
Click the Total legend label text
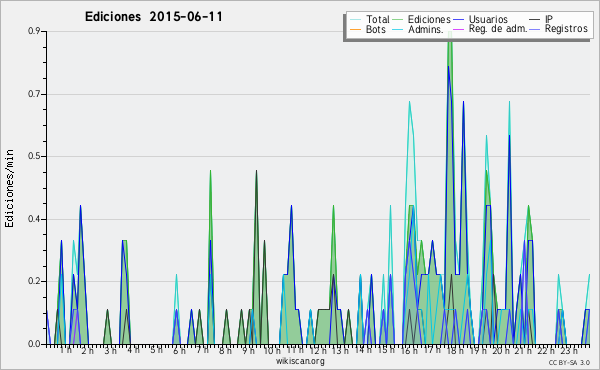pyautogui.click(x=378, y=19)
